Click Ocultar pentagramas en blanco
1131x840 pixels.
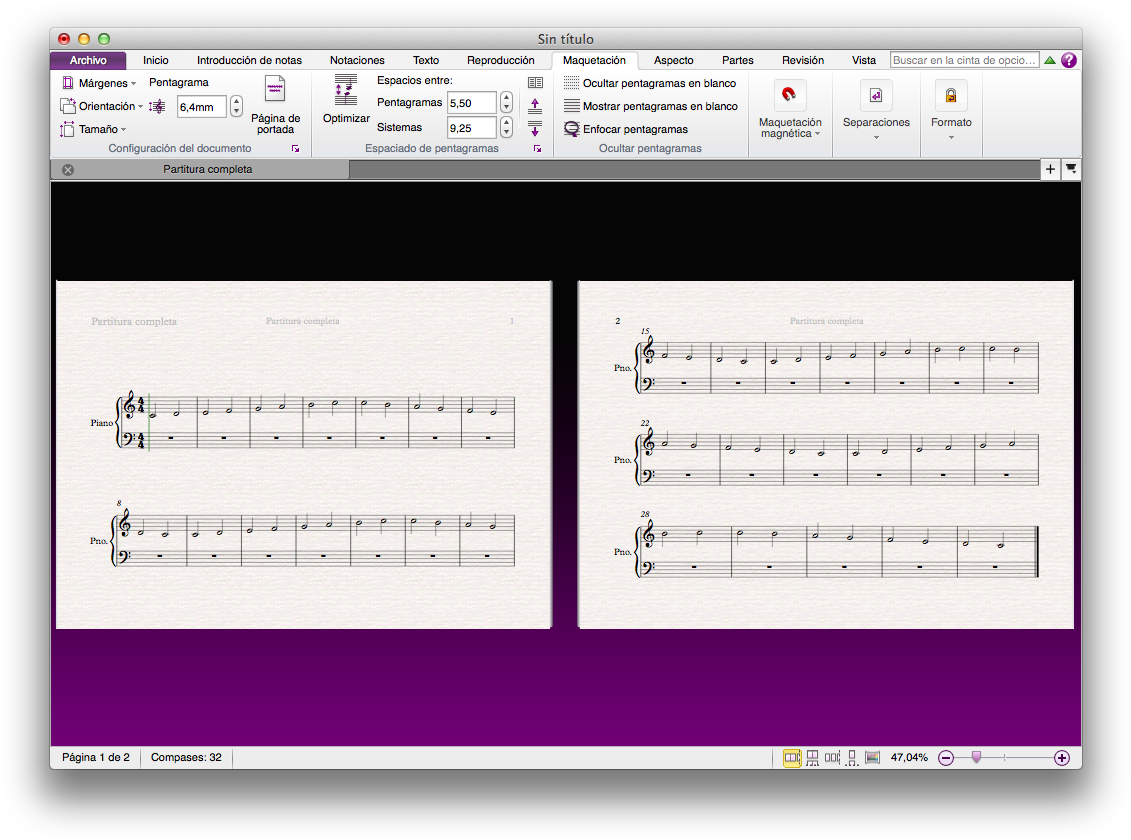point(650,83)
